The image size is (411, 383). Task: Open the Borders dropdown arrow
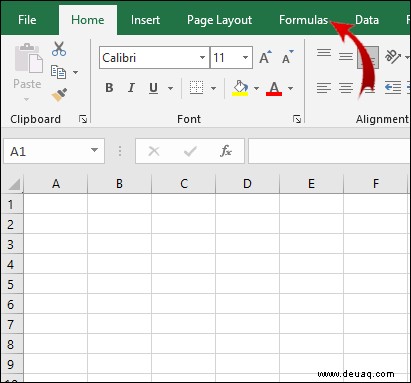[x=213, y=88]
